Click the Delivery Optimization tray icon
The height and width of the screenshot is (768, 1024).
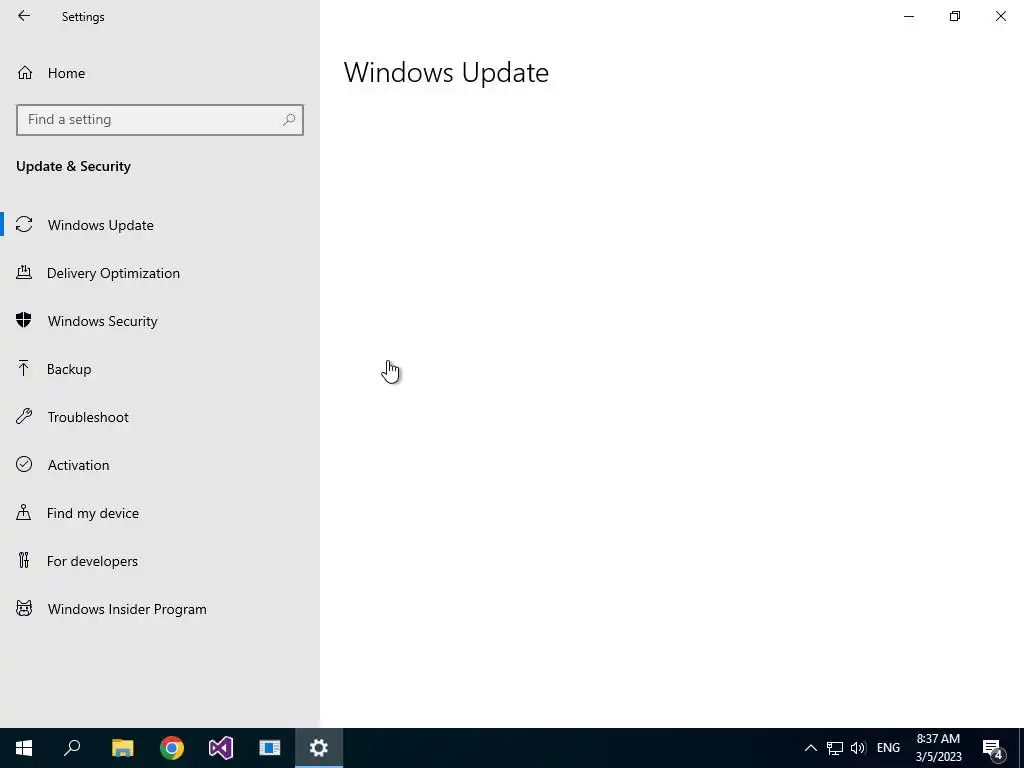click(x=24, y=272)
